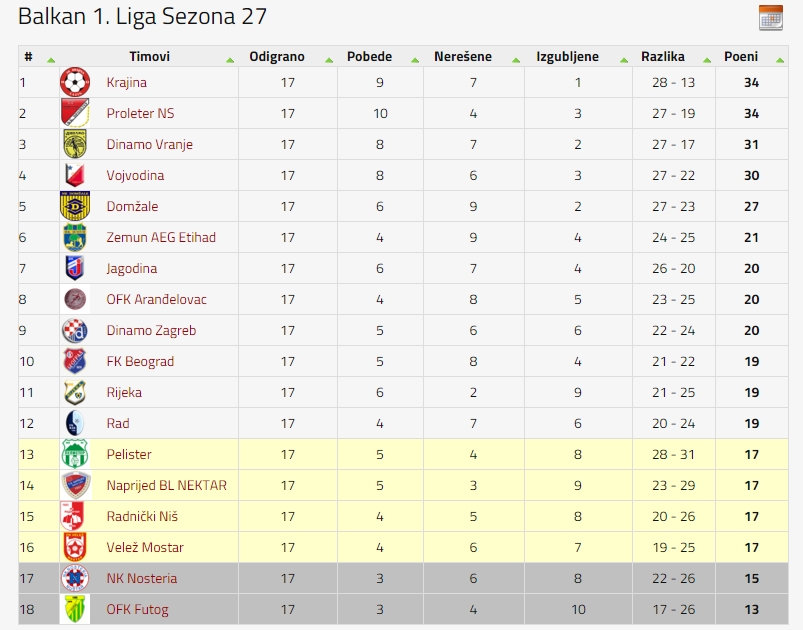Click the Domžale yellow shield crest

click(x=75, y=206)
